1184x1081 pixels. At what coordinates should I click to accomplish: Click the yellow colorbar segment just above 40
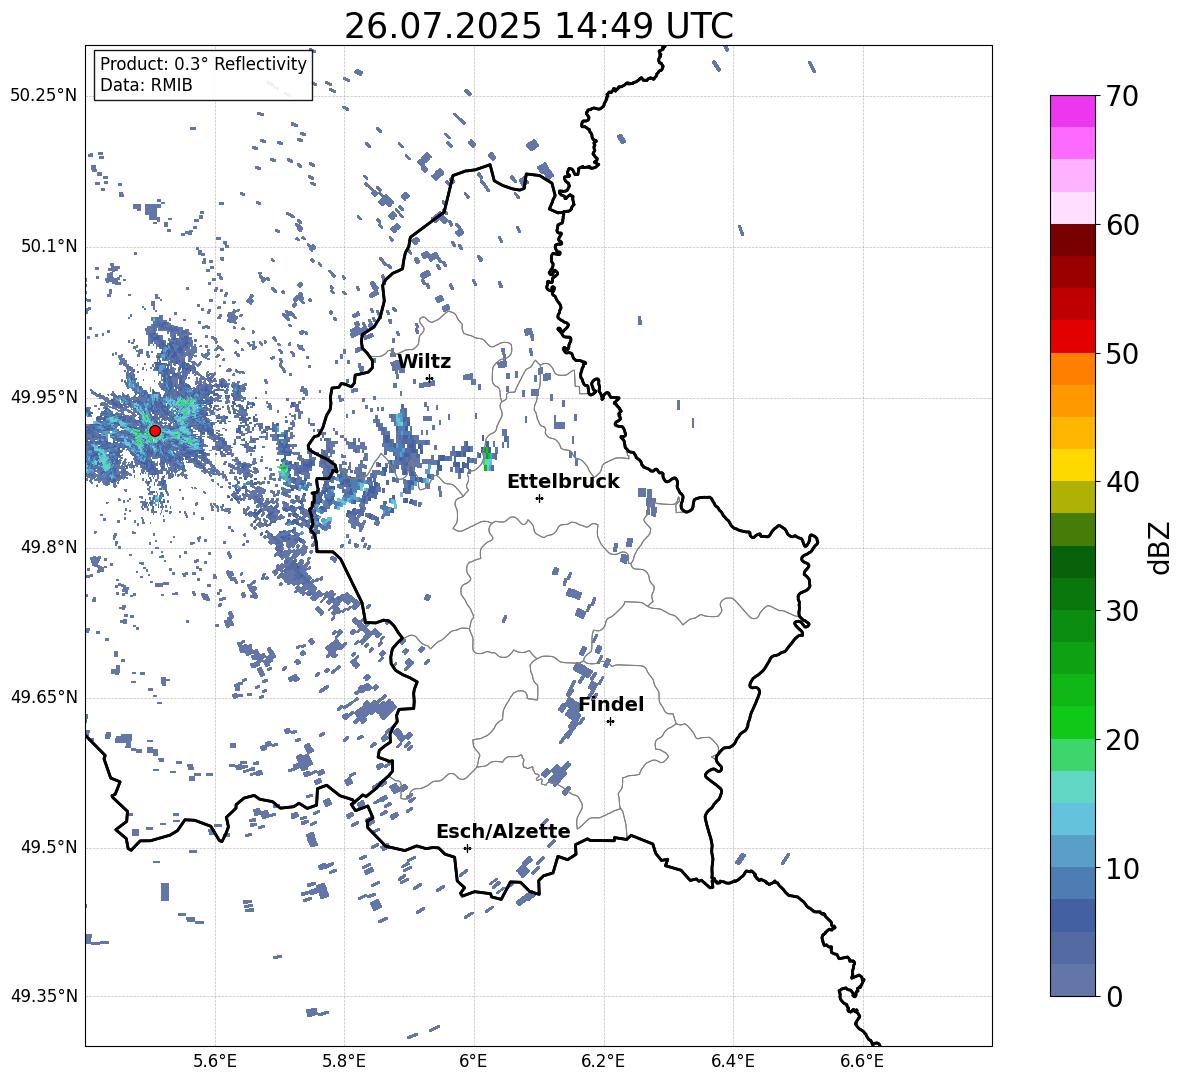[x=1073, y=465]
